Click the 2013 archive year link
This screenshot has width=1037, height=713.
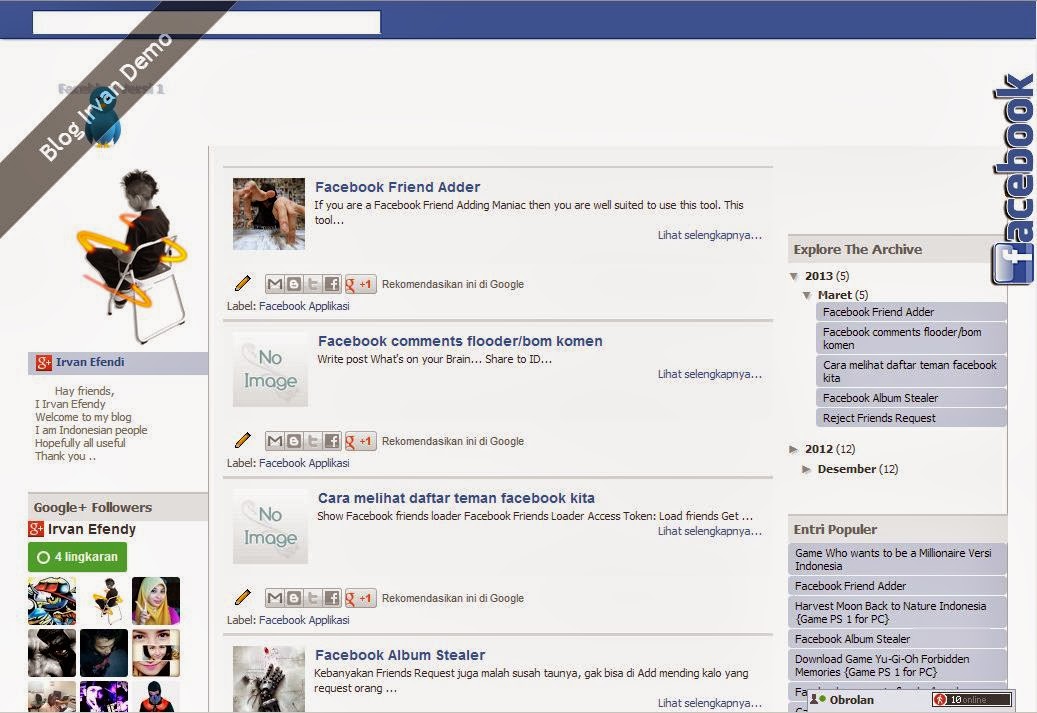pyautogui.click(x=819, y=276)
